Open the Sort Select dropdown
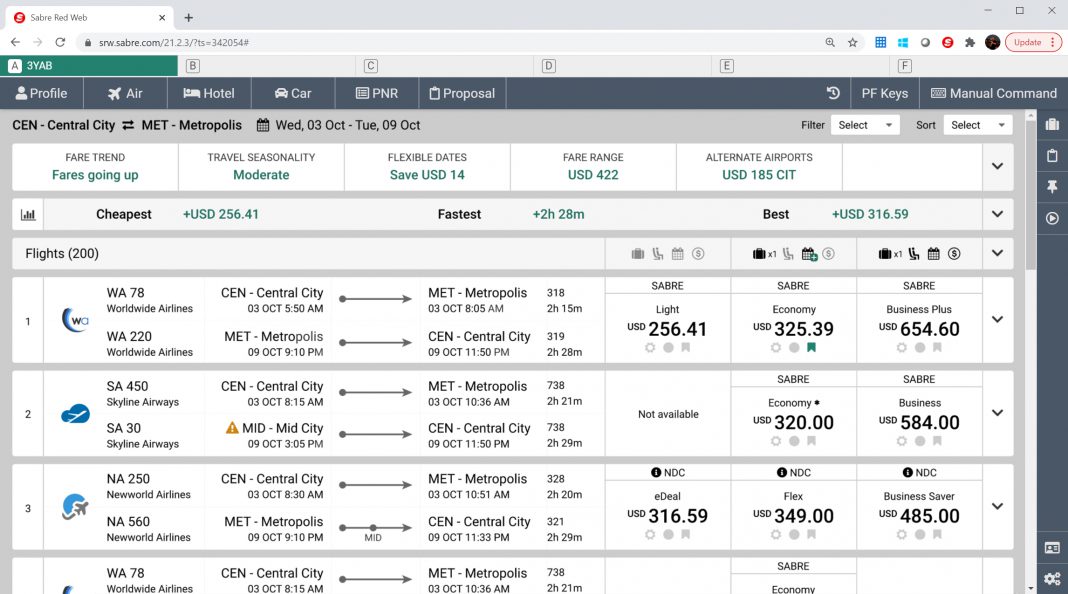 [977, 125]
